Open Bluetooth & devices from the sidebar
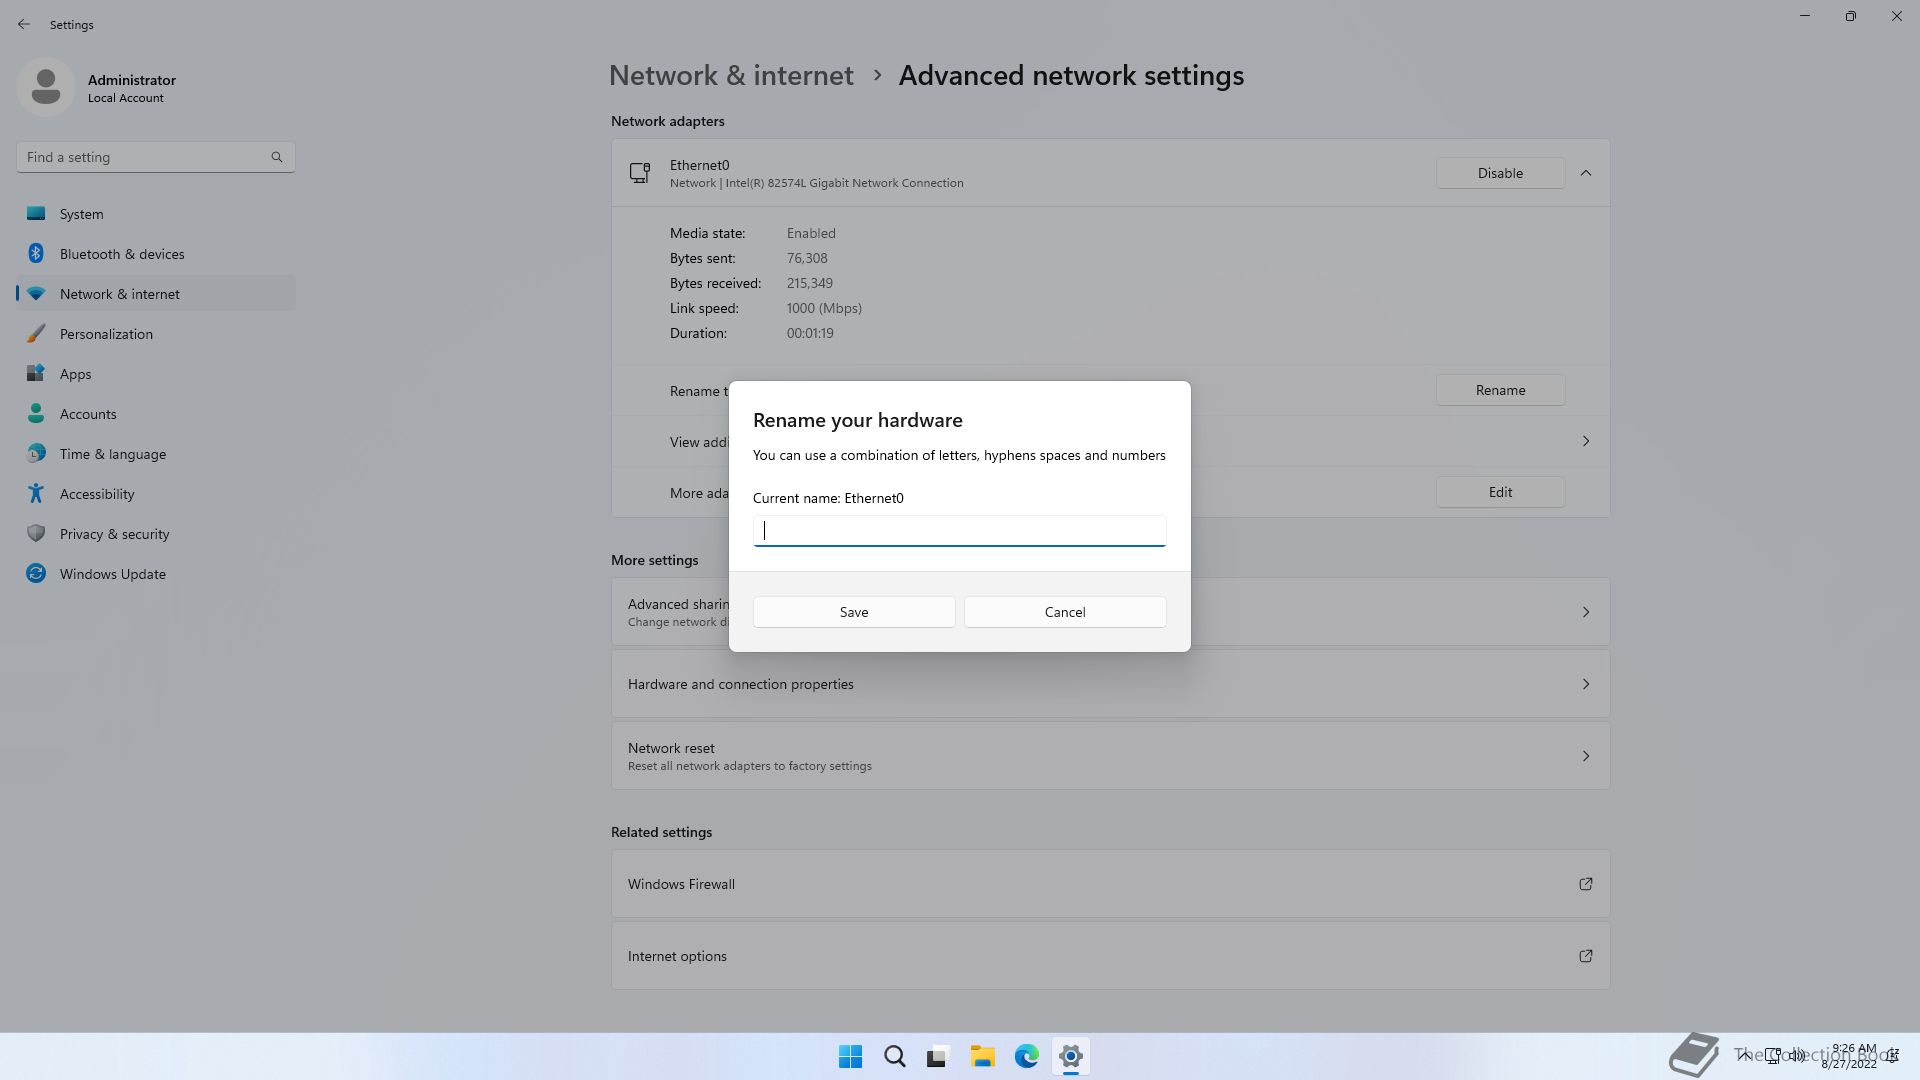1920x1080 pixels. point(122,254)
